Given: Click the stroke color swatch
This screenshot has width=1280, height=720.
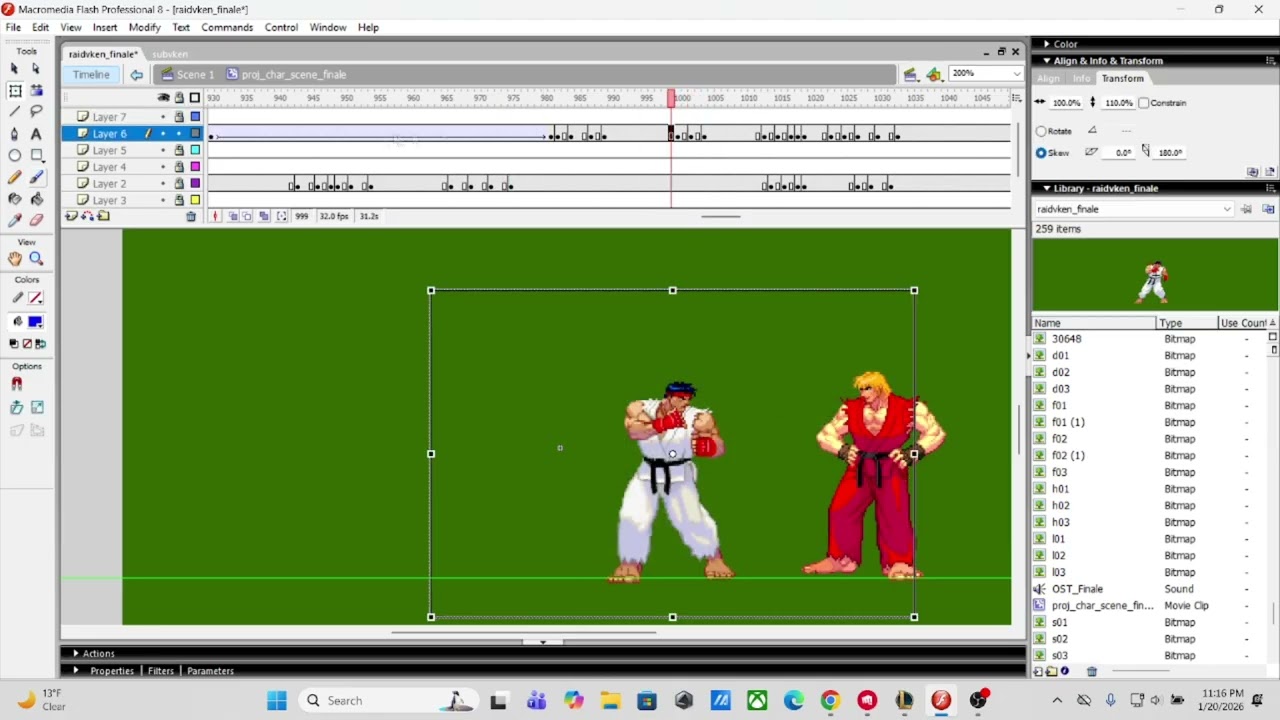Looking at the screenshot, I should (36, 298).
